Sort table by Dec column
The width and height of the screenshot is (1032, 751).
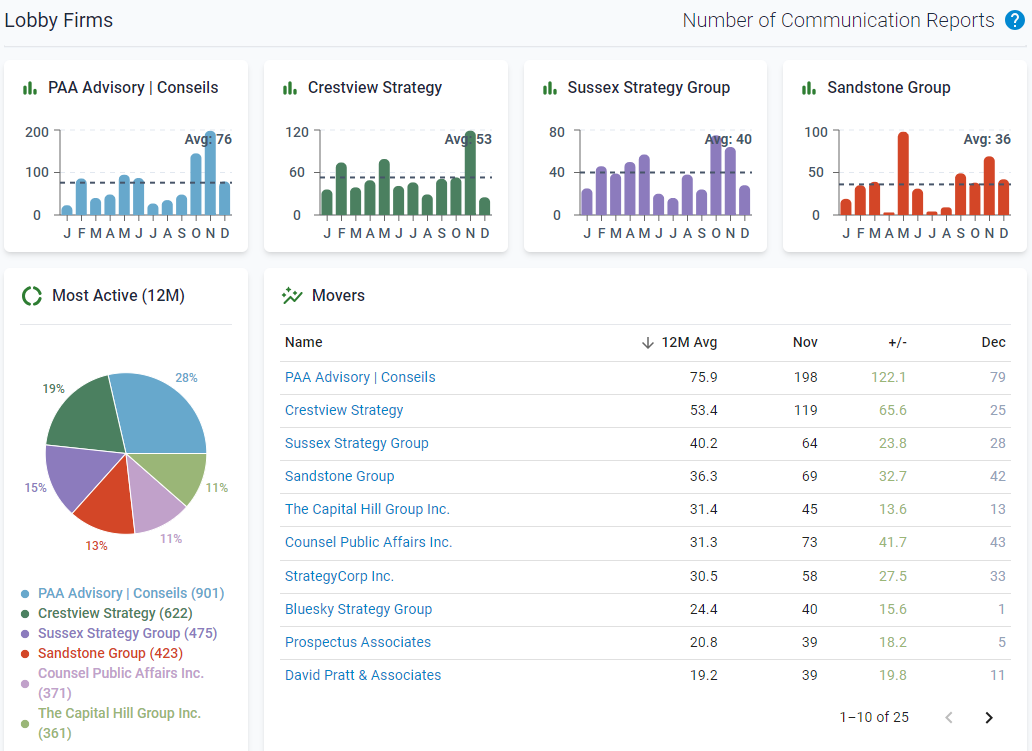993,342
